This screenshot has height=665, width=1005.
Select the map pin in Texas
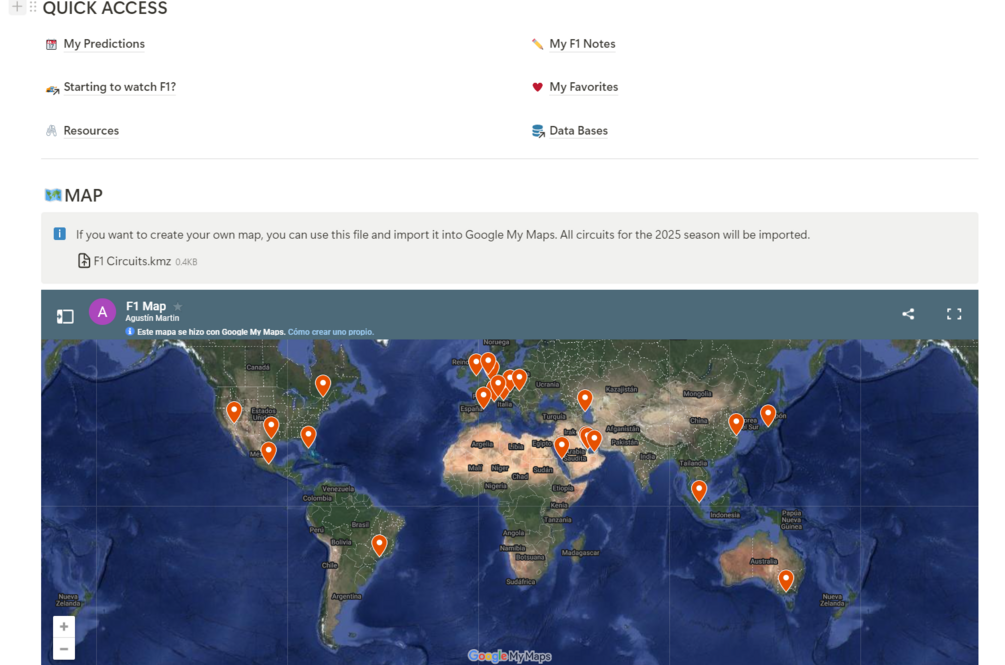click(271, 427)
